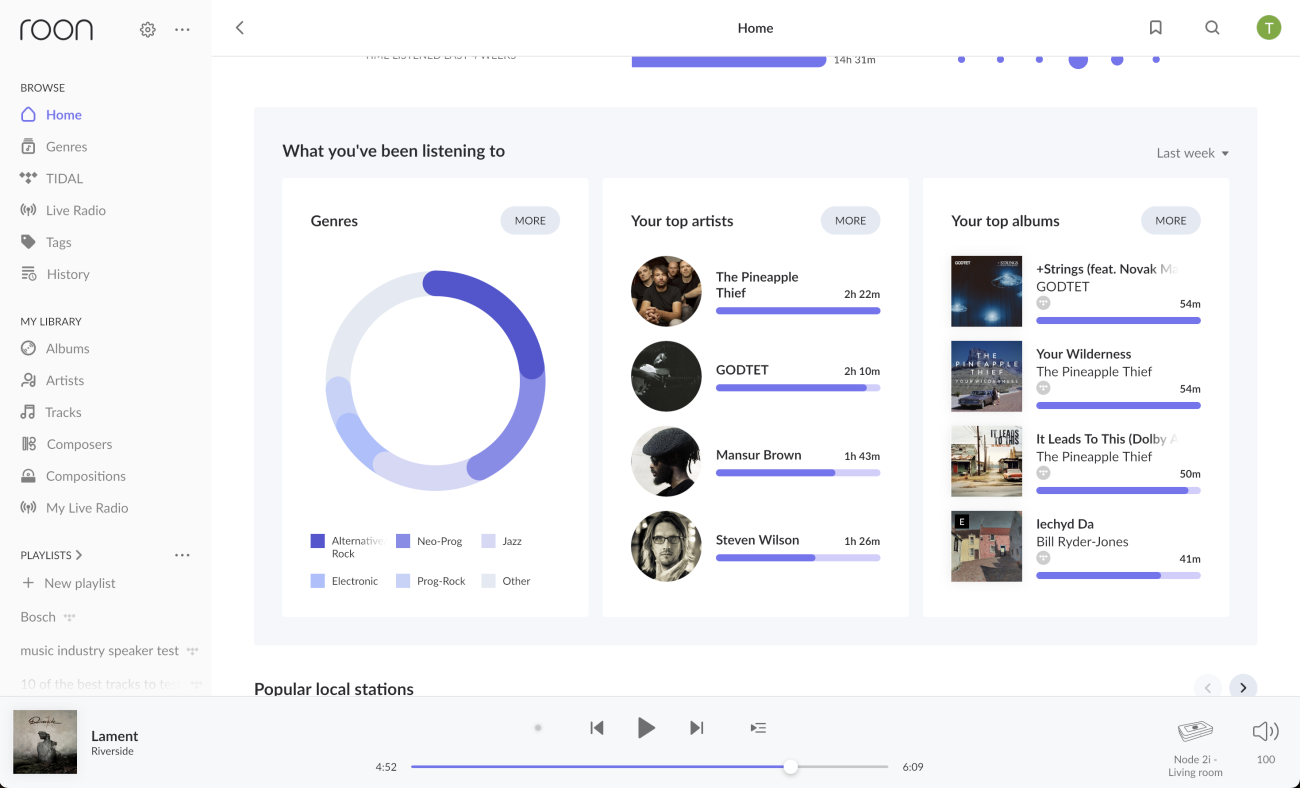Select the Electronic legend swatch
This screenshot has height=788, width=1300.
click(318, 581)
